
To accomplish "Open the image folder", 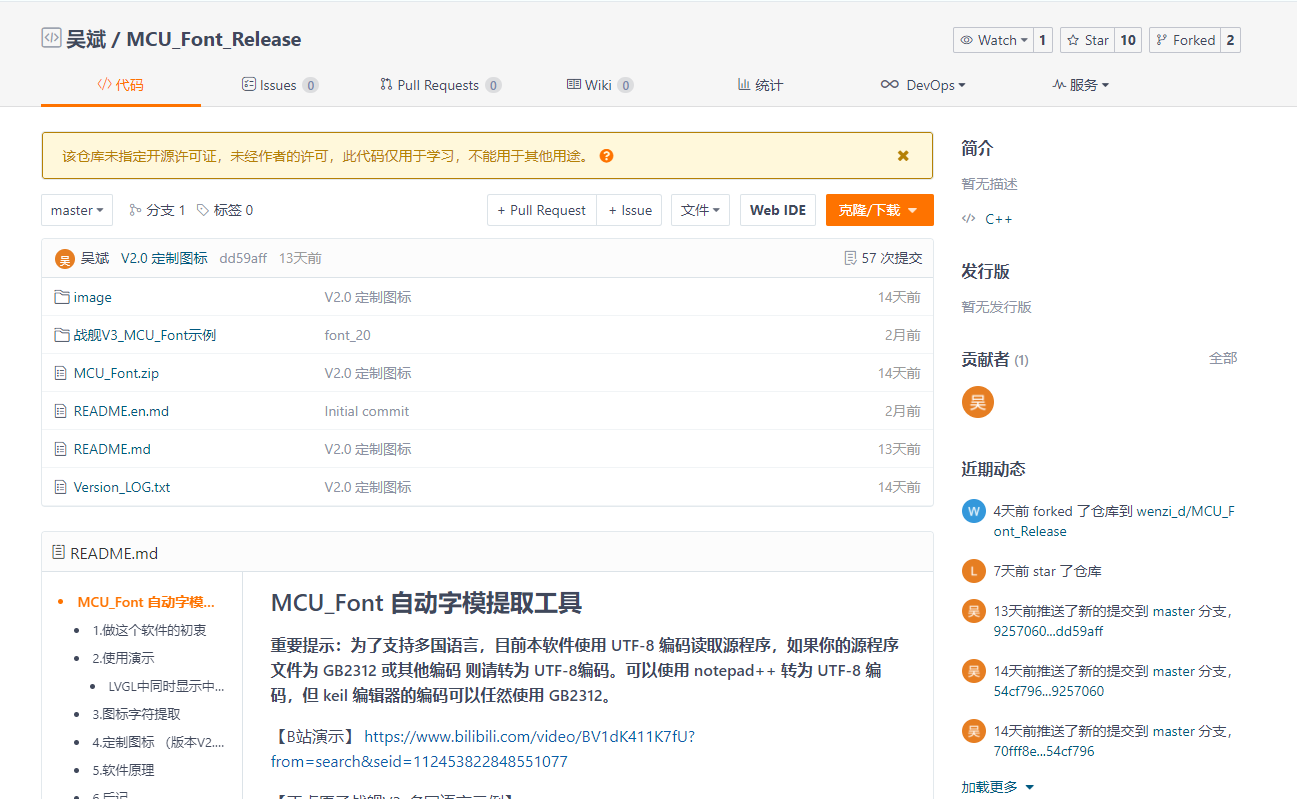I will click(x=93, y=297).
